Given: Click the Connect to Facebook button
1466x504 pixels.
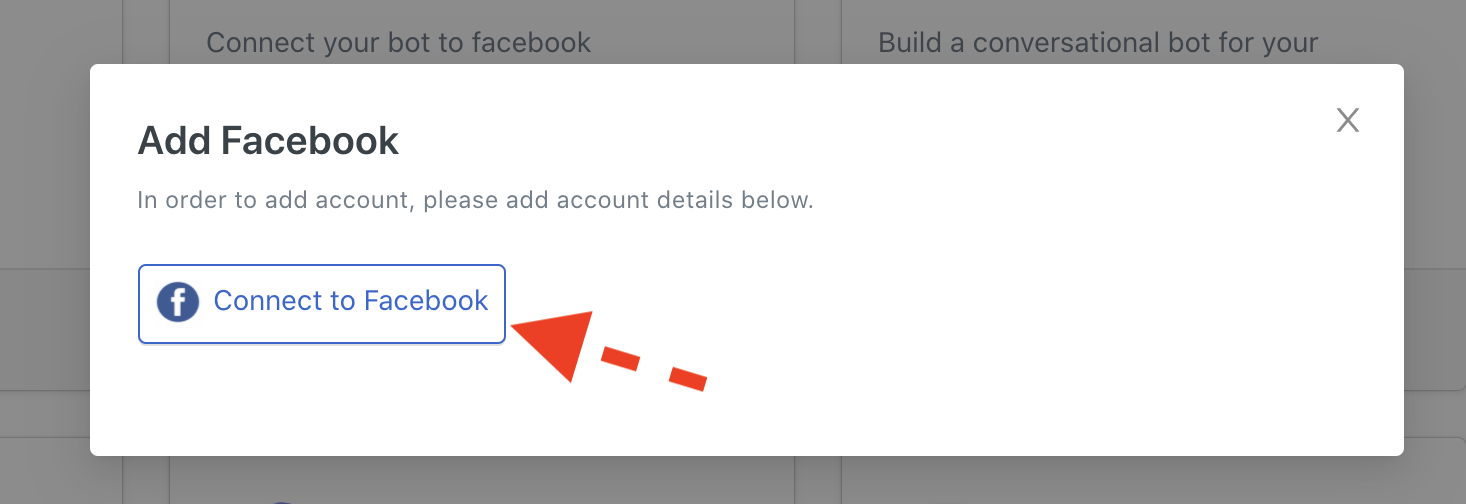Looking at the screenshot, I should click(x=322, y=304).
